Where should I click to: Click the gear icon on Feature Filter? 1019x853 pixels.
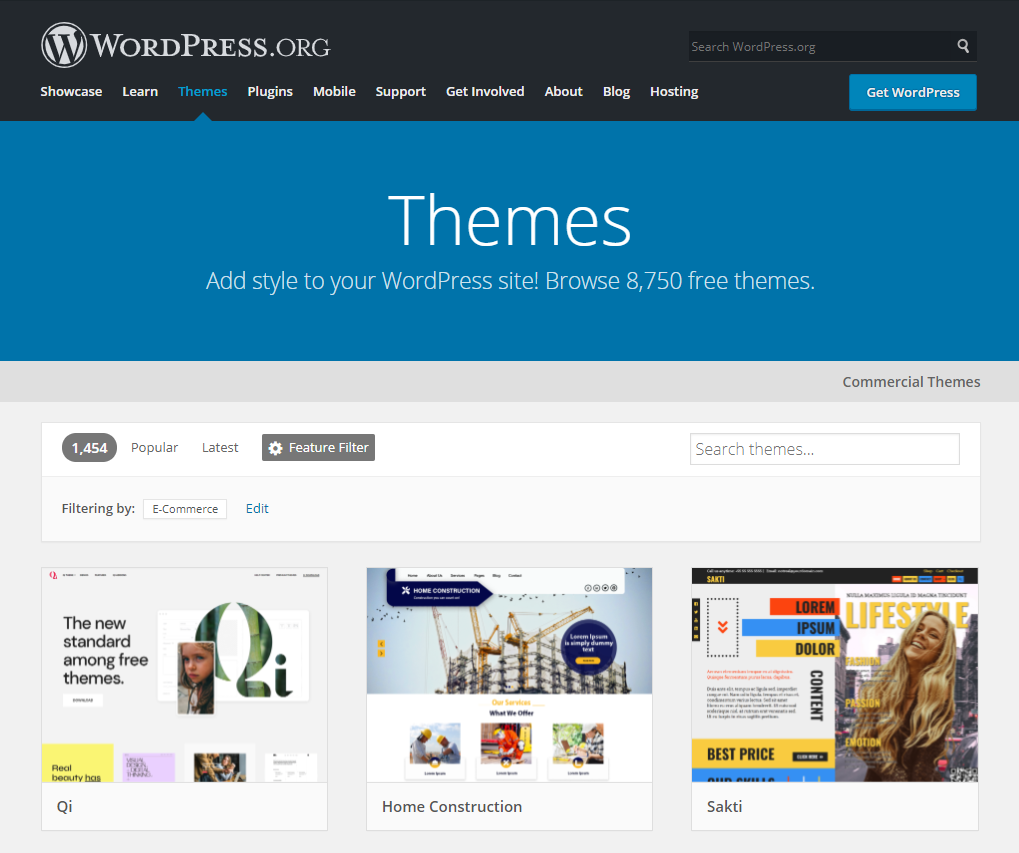(276, 448)
